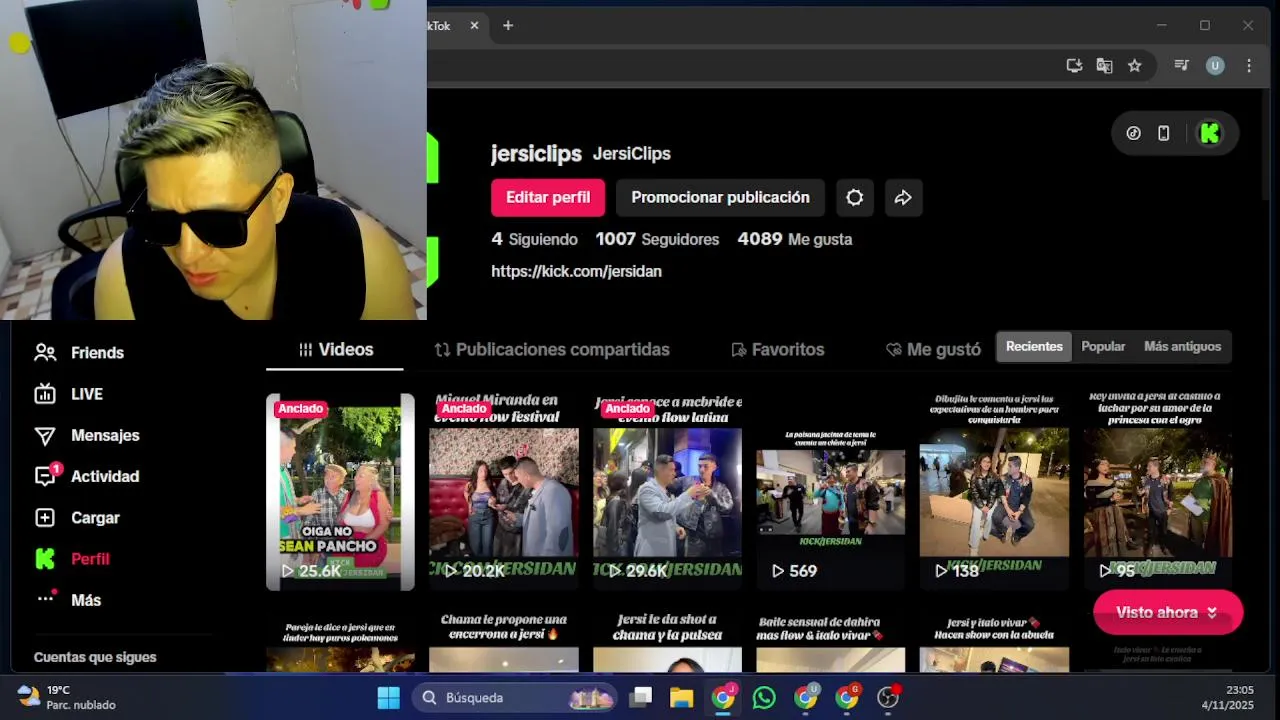Open Task View on the taskbar

[x=641, y=697]
